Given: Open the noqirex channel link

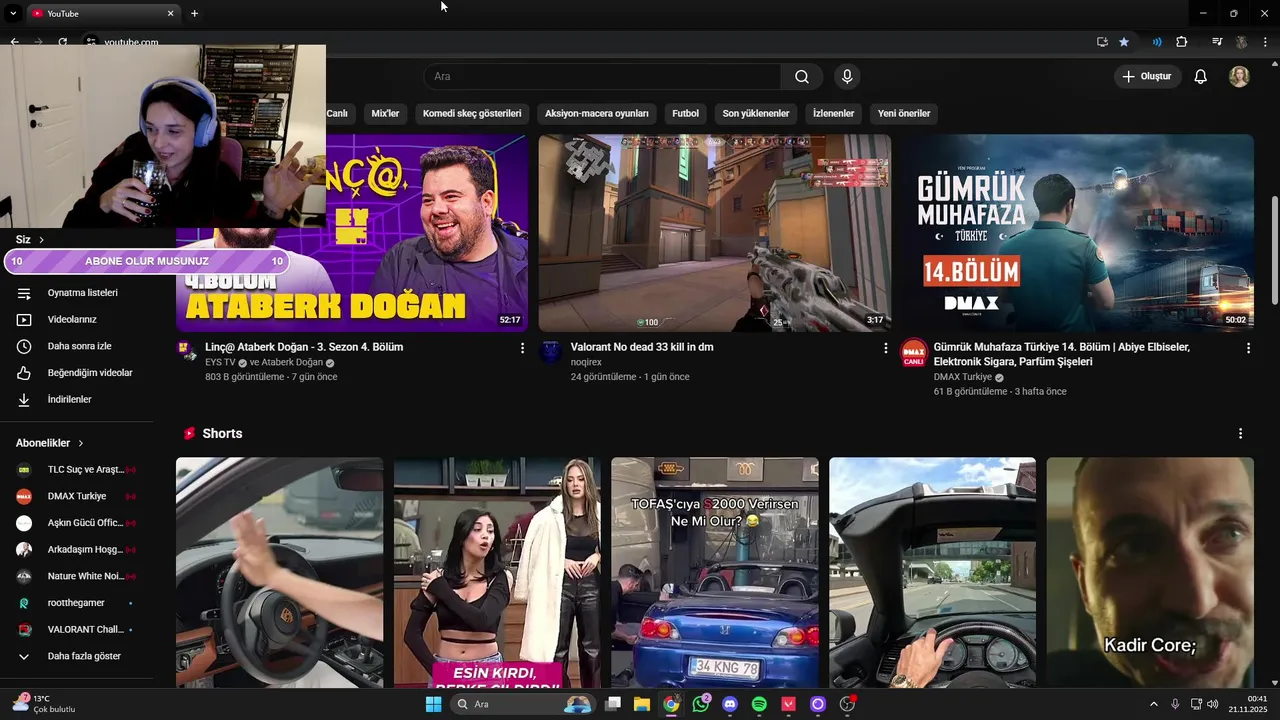Looking at the screenshot, I should pyautogui.click(x=586, y=362).
